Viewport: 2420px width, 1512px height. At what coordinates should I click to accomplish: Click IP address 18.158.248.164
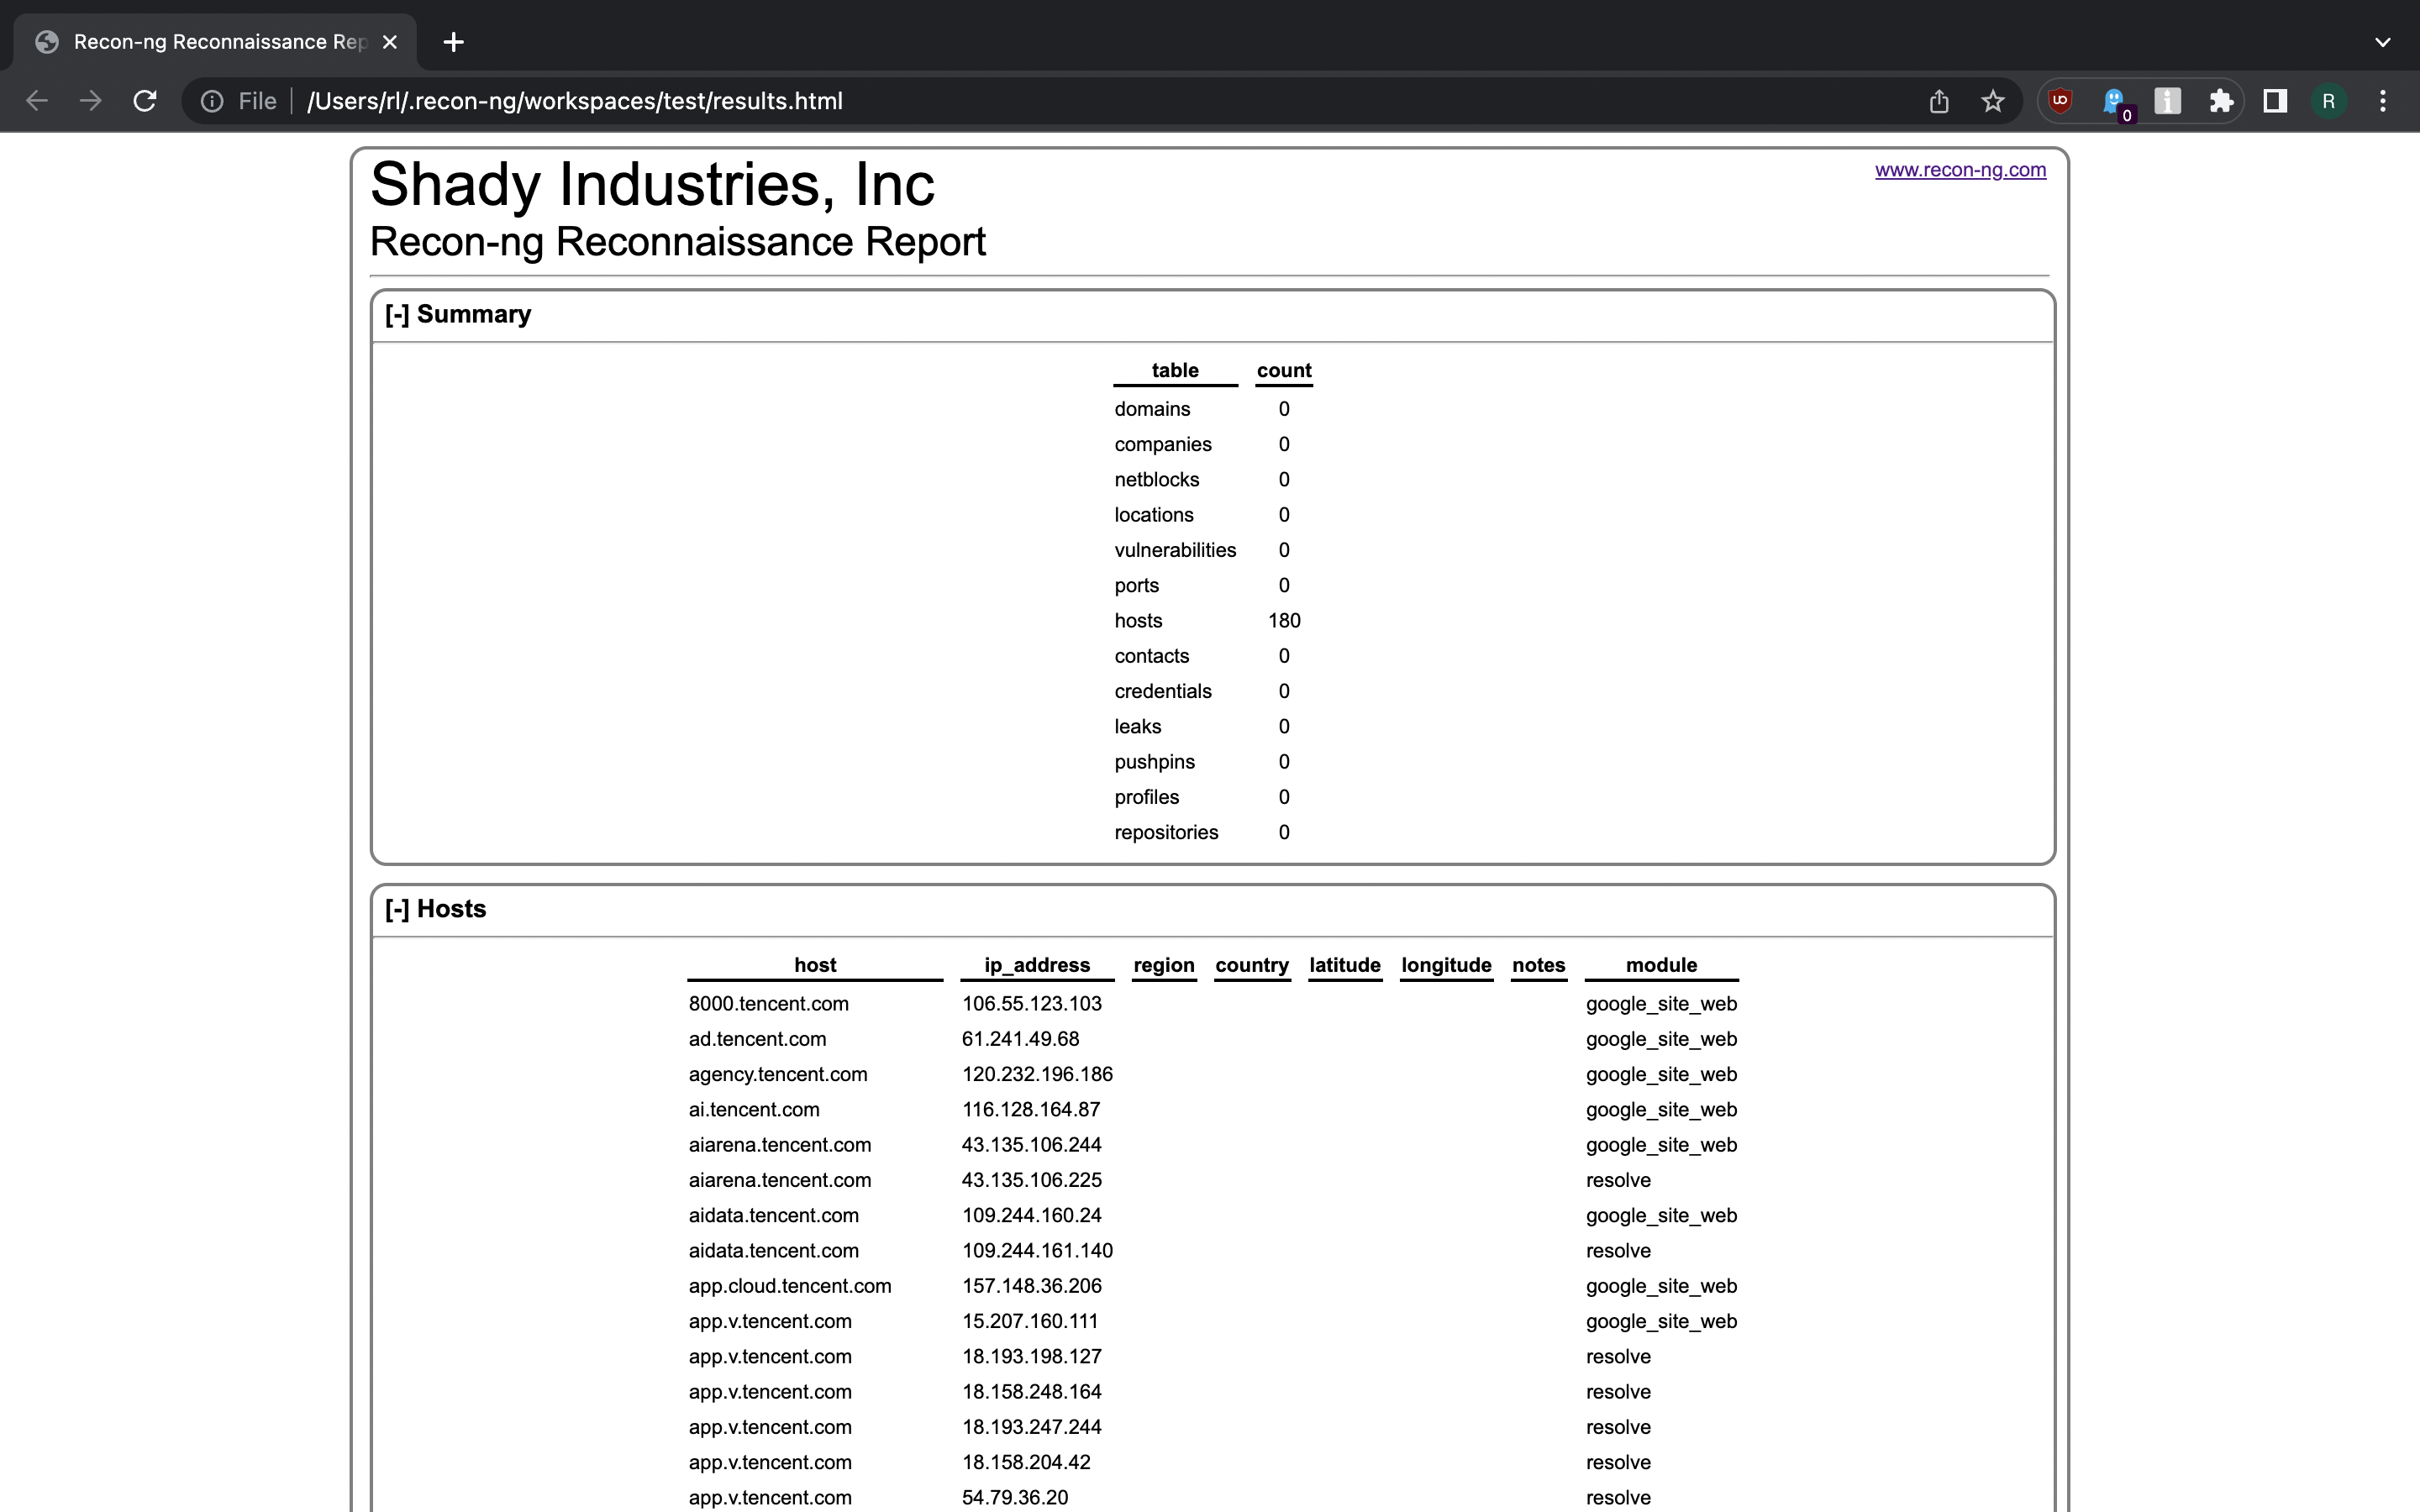pos(1032,1392)
